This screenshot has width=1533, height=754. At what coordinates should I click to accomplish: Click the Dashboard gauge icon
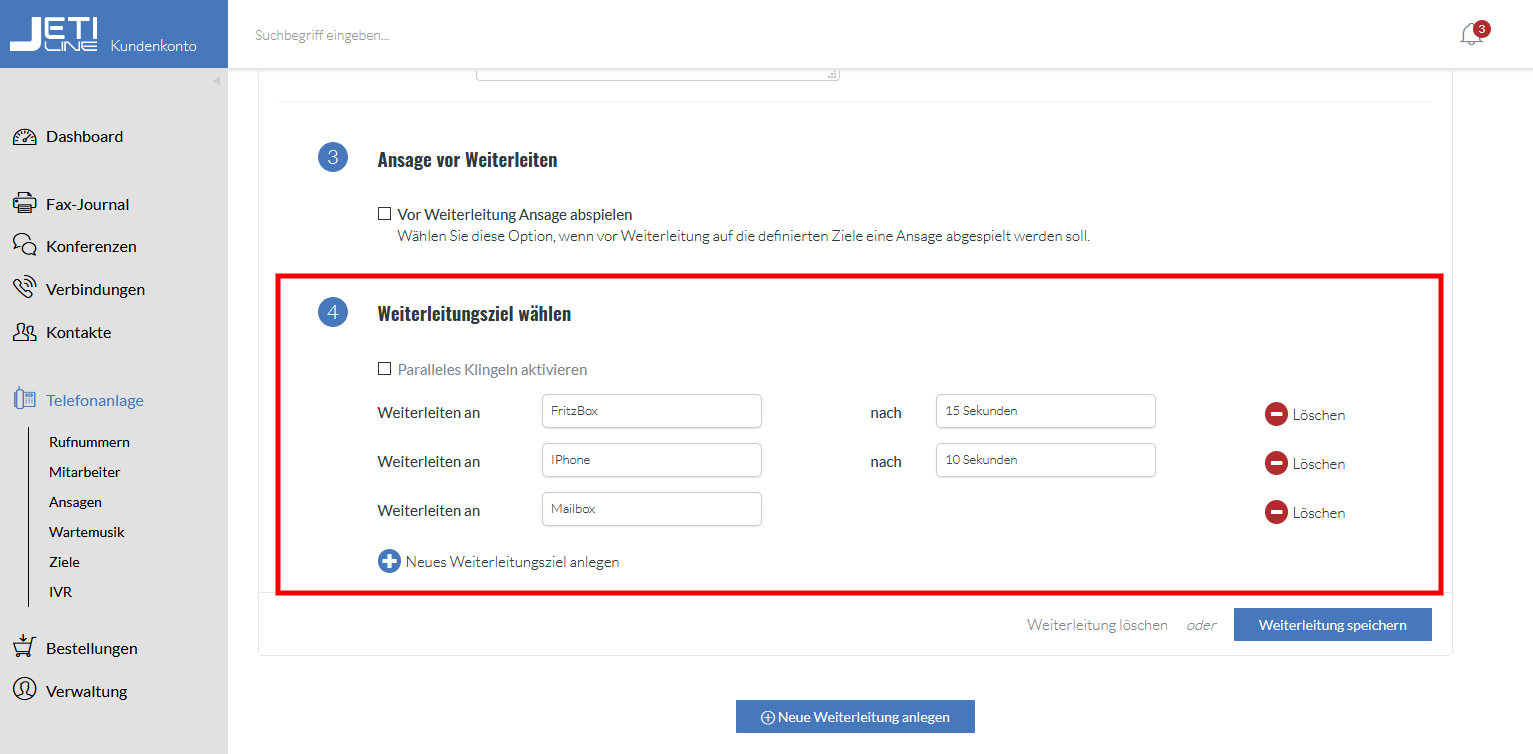point(25,137)
